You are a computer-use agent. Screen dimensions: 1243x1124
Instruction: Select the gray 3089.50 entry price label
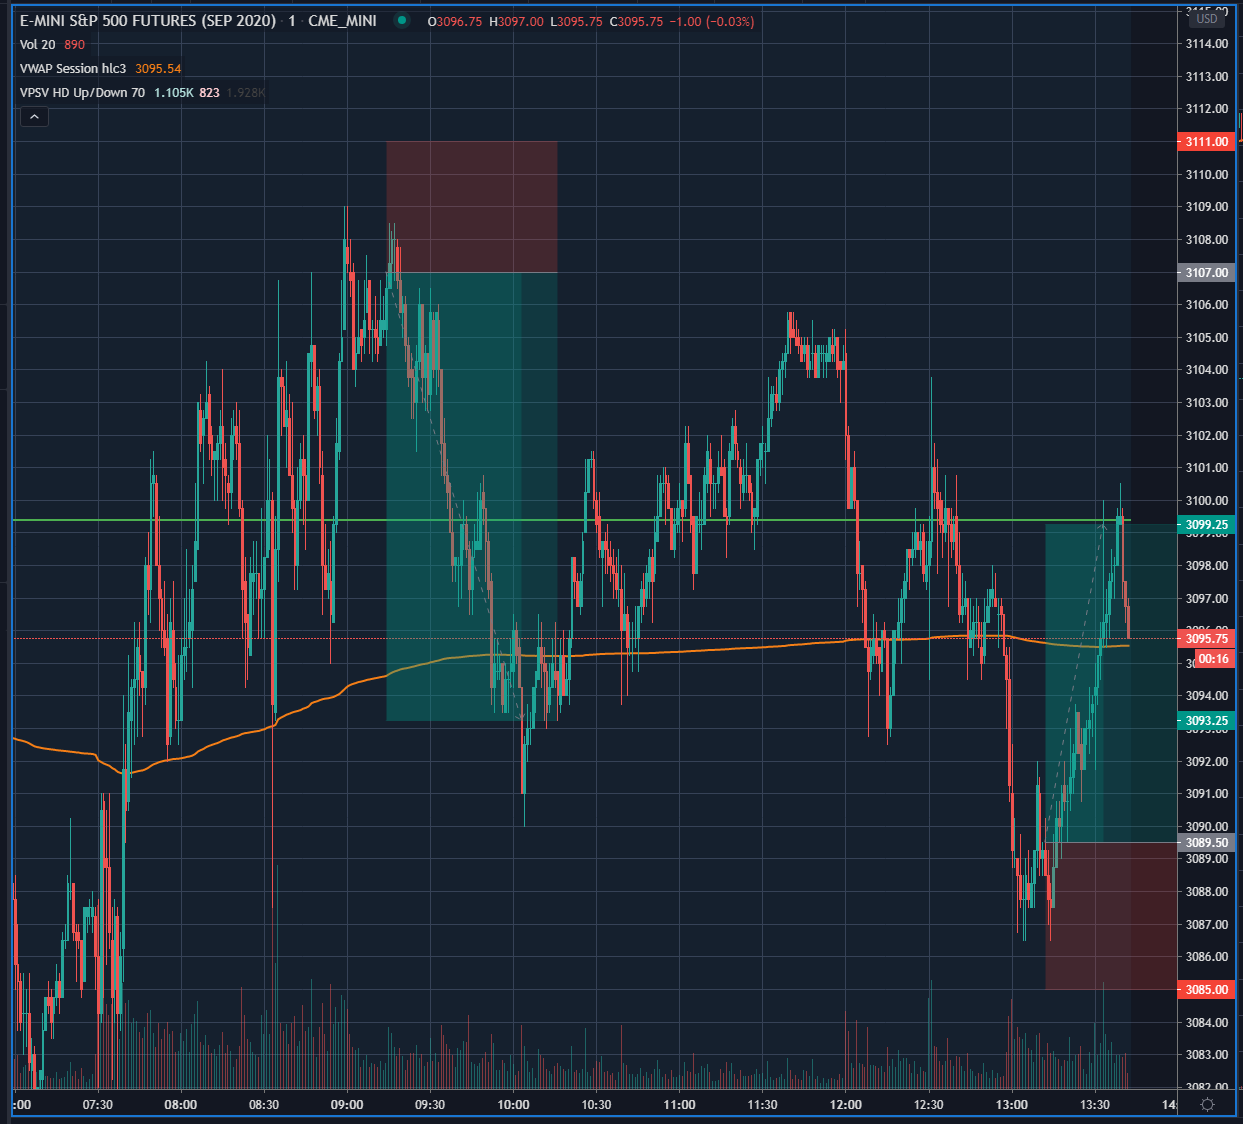pyautogui.click(x=1207, y=843)
